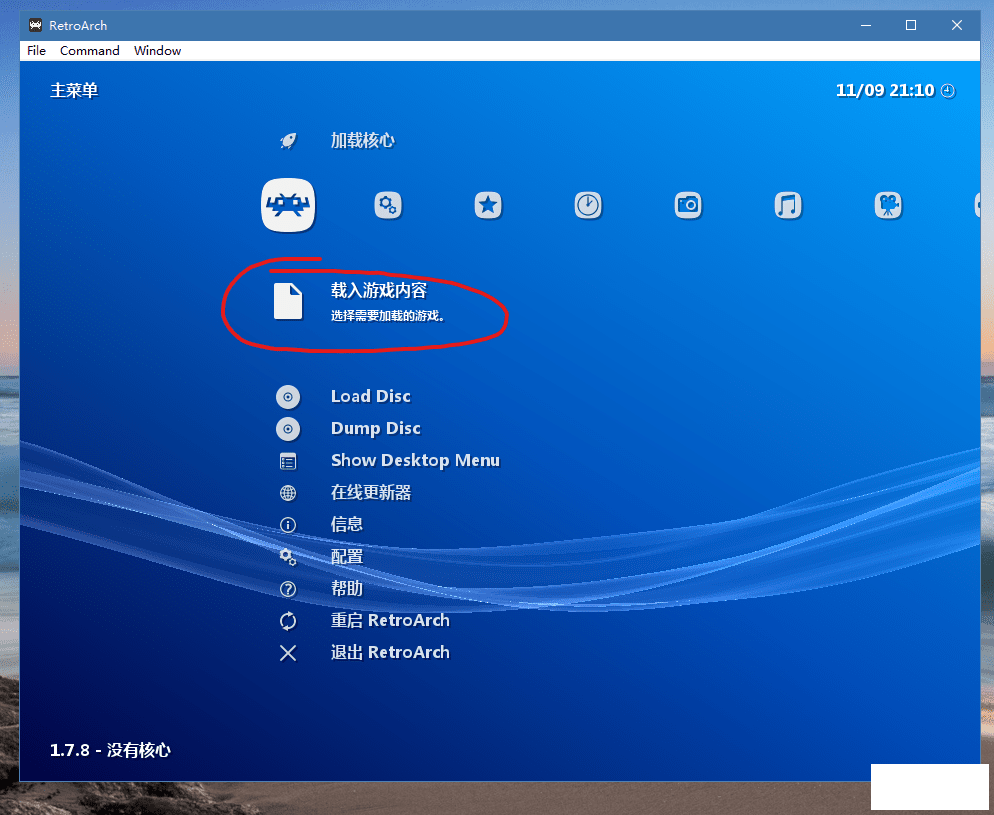Maximize the RetroArch window
This screenshot has width=994, height=815.
pyautogui.click(x=911, y=25)
